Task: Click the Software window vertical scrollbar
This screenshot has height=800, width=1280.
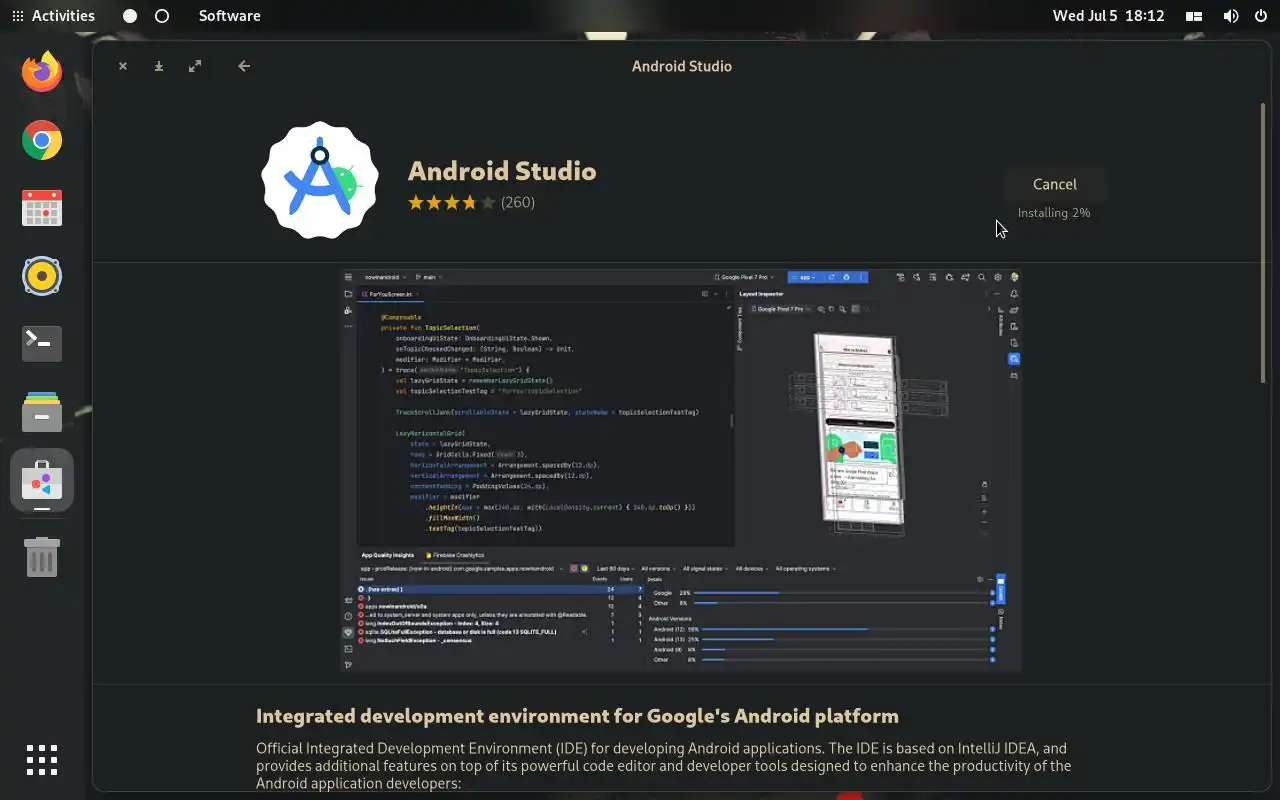Action: click(1263, 242)
